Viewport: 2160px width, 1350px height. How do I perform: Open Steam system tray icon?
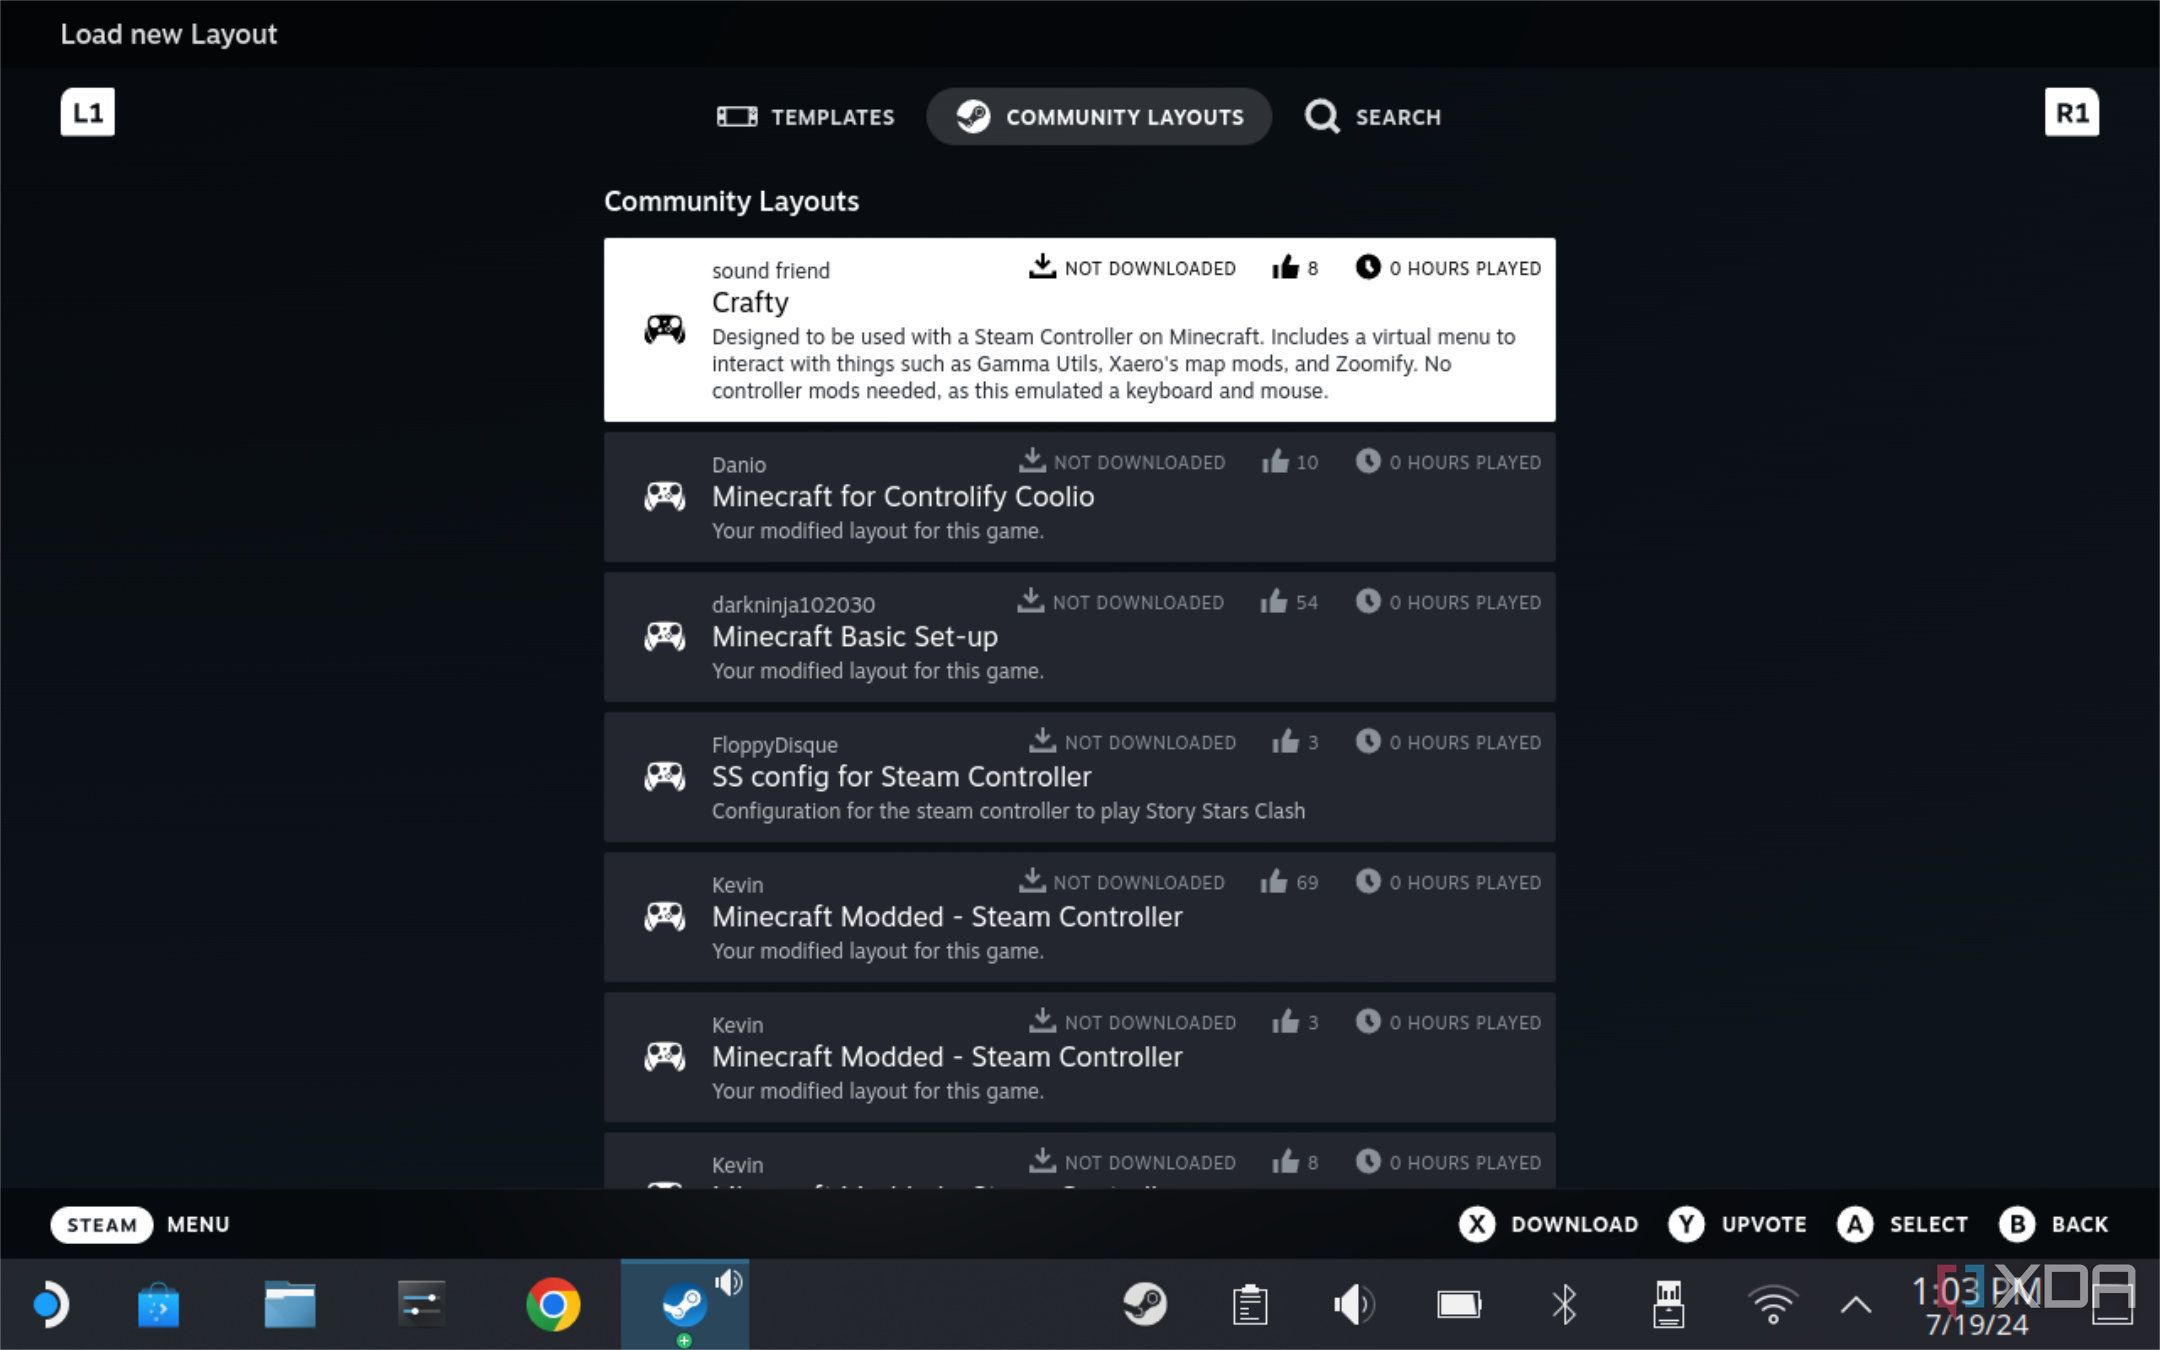1145,1304
